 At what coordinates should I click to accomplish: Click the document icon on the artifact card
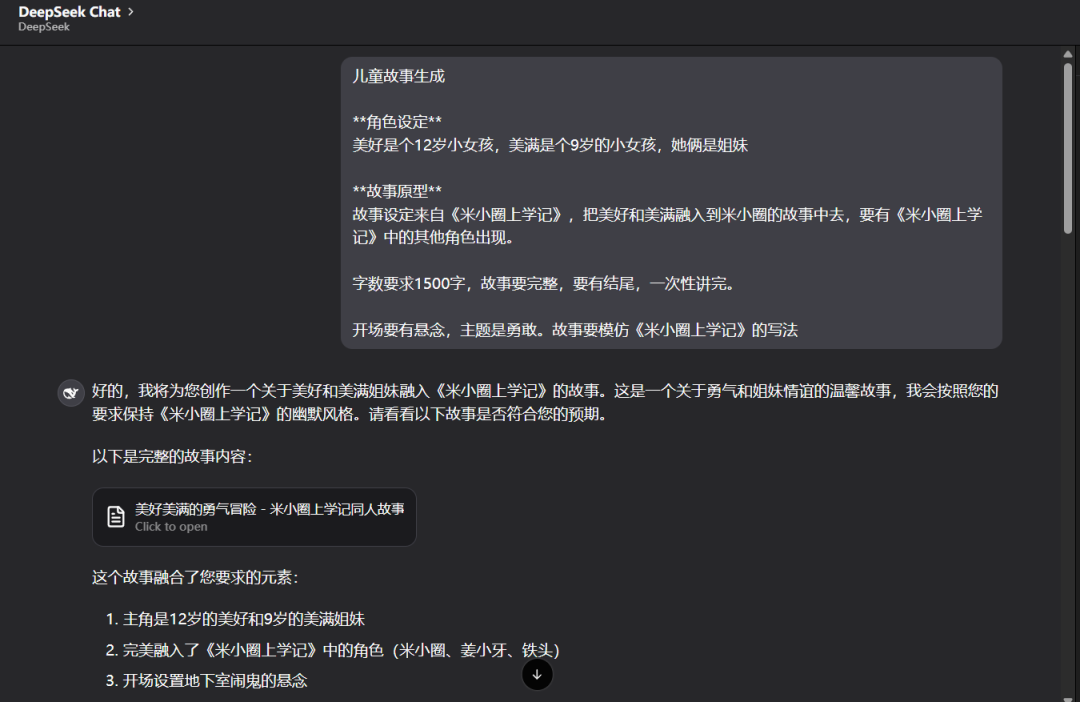116,517
